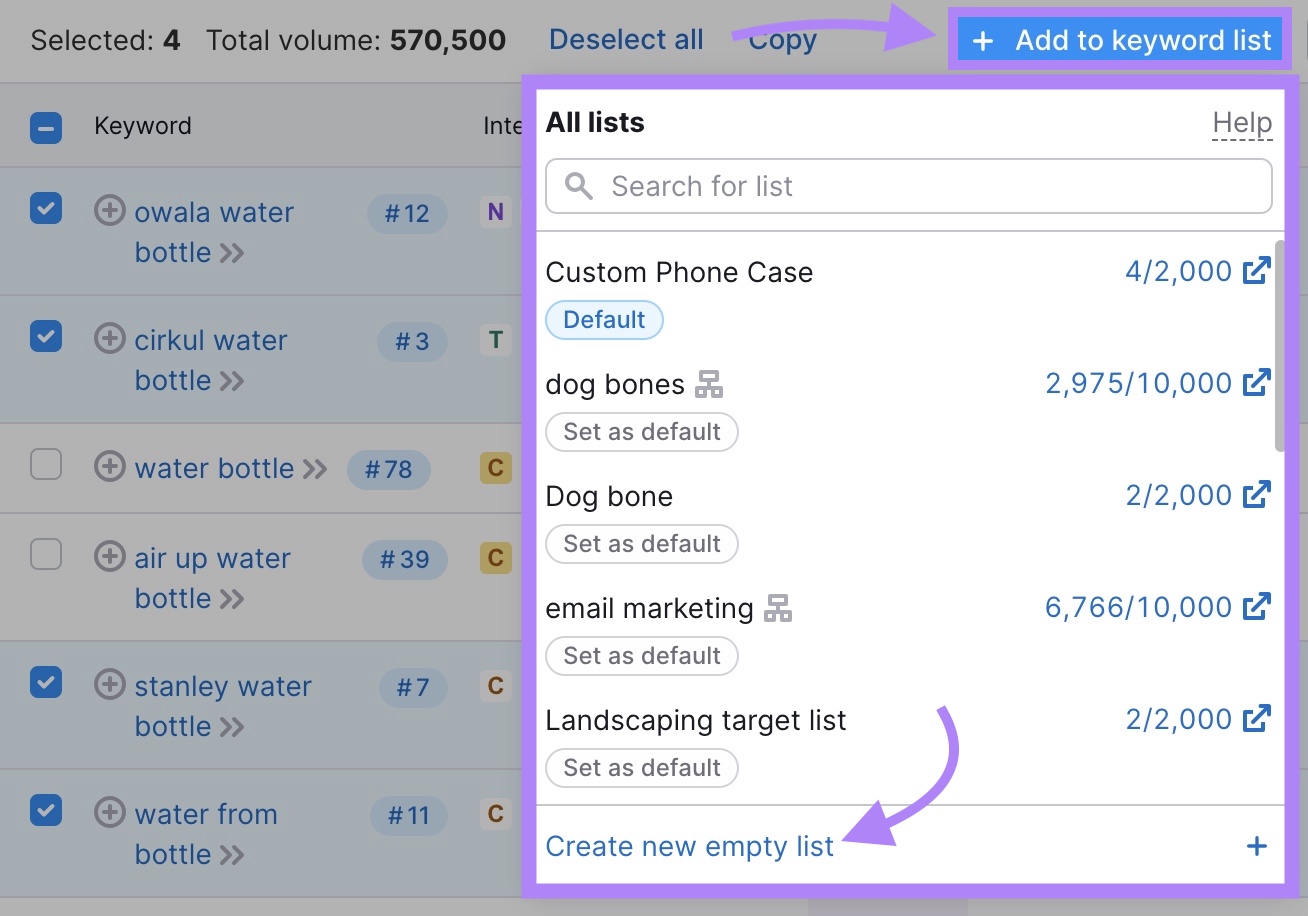
Task: Click the external link icon for Dog bone
Action: click(x=1258, y=494)
